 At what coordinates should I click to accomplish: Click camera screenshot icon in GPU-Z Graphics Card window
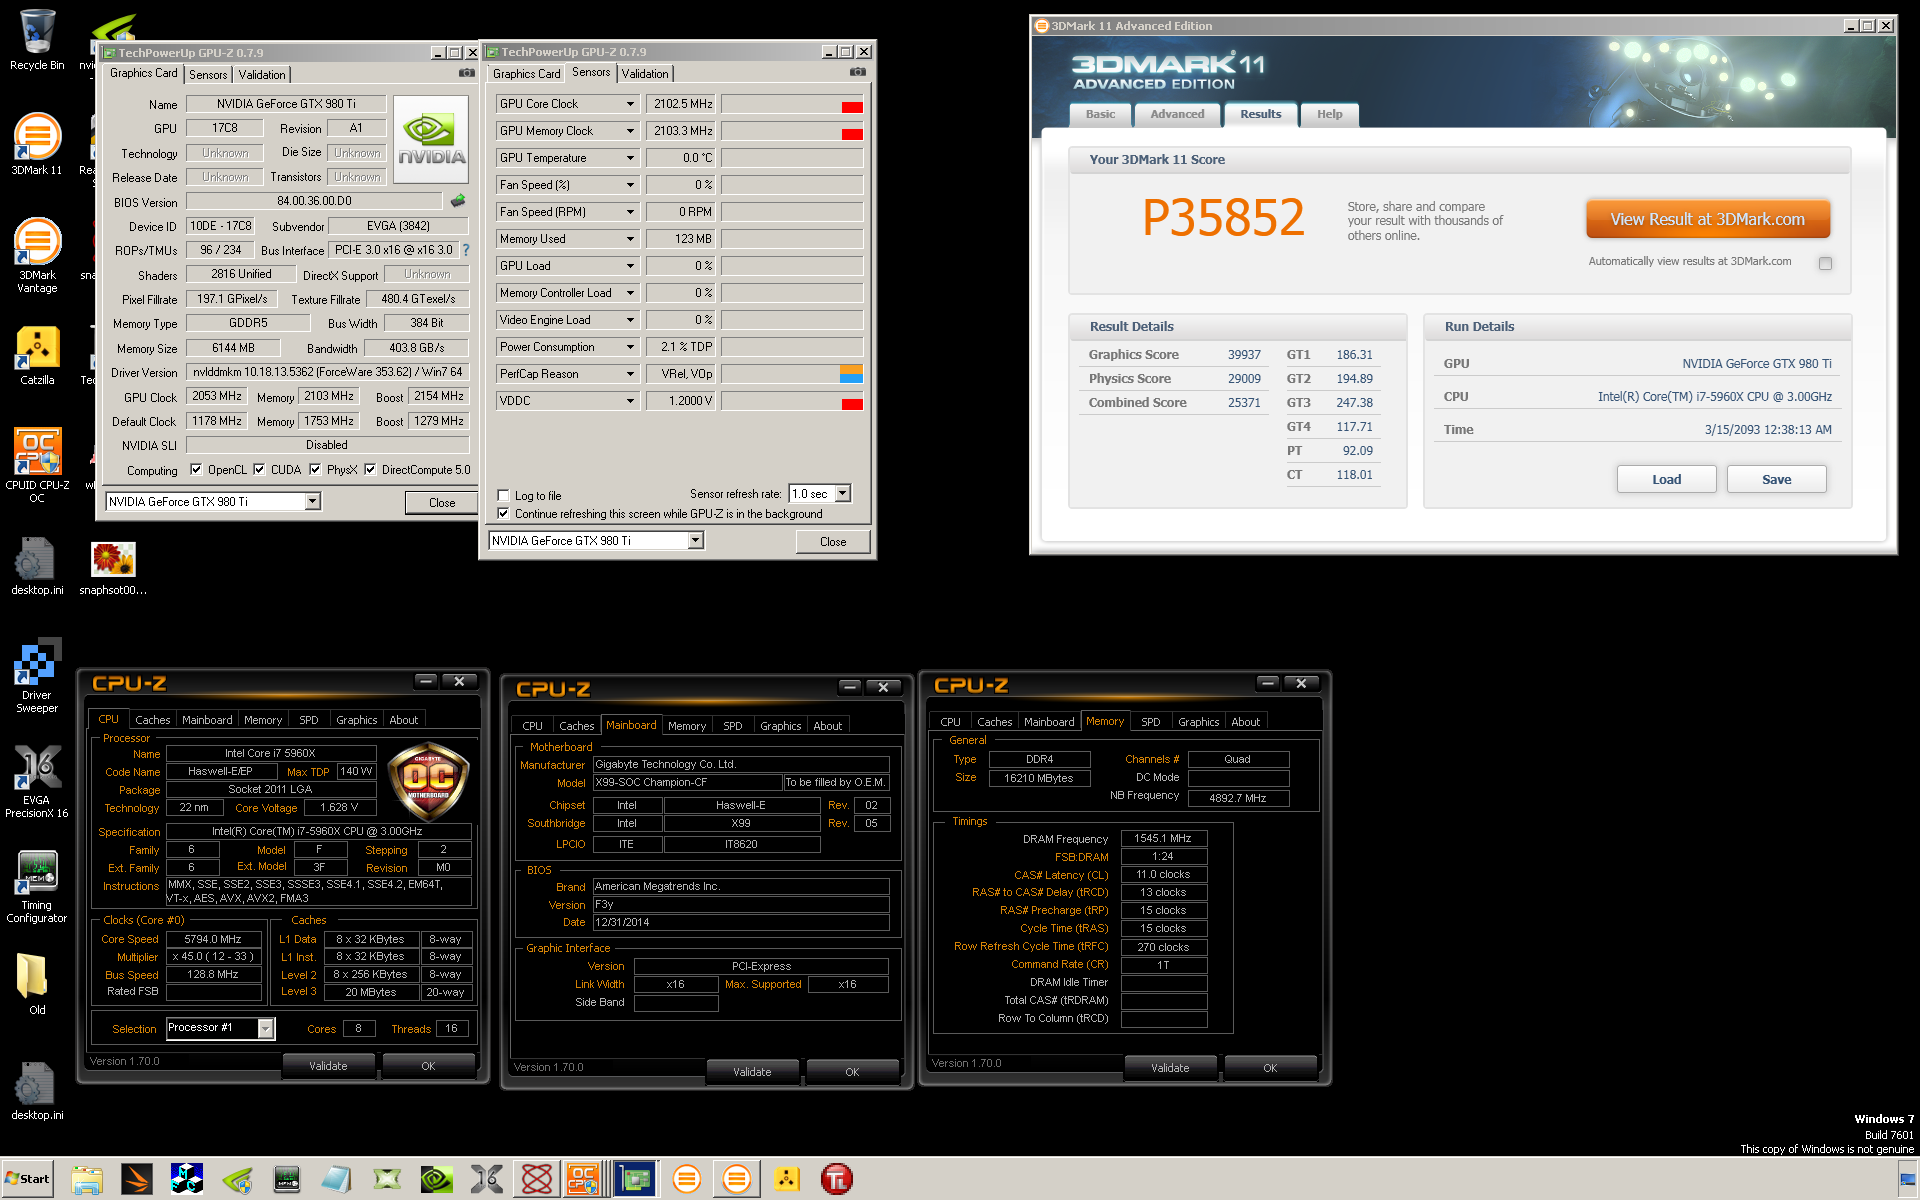coord(467,73)
